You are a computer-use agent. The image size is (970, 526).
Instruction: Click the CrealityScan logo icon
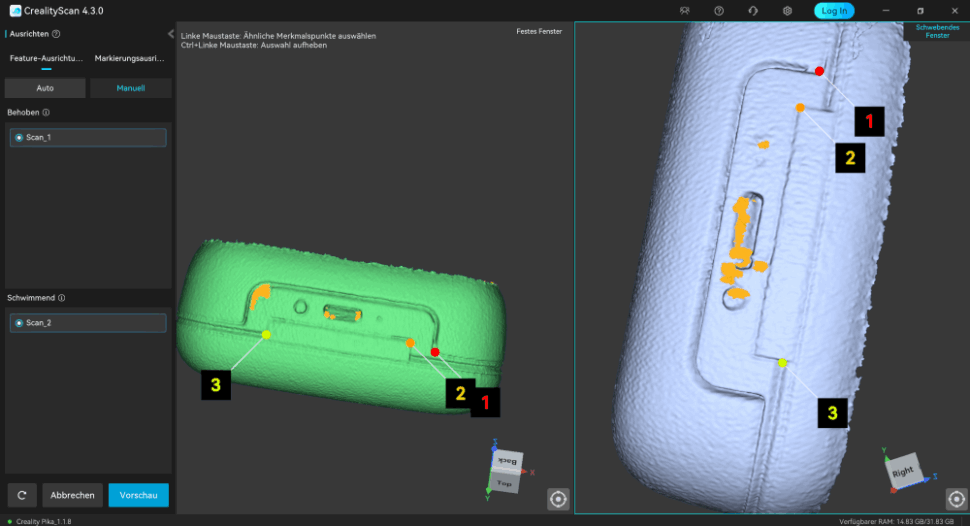(x=15, y=11)
